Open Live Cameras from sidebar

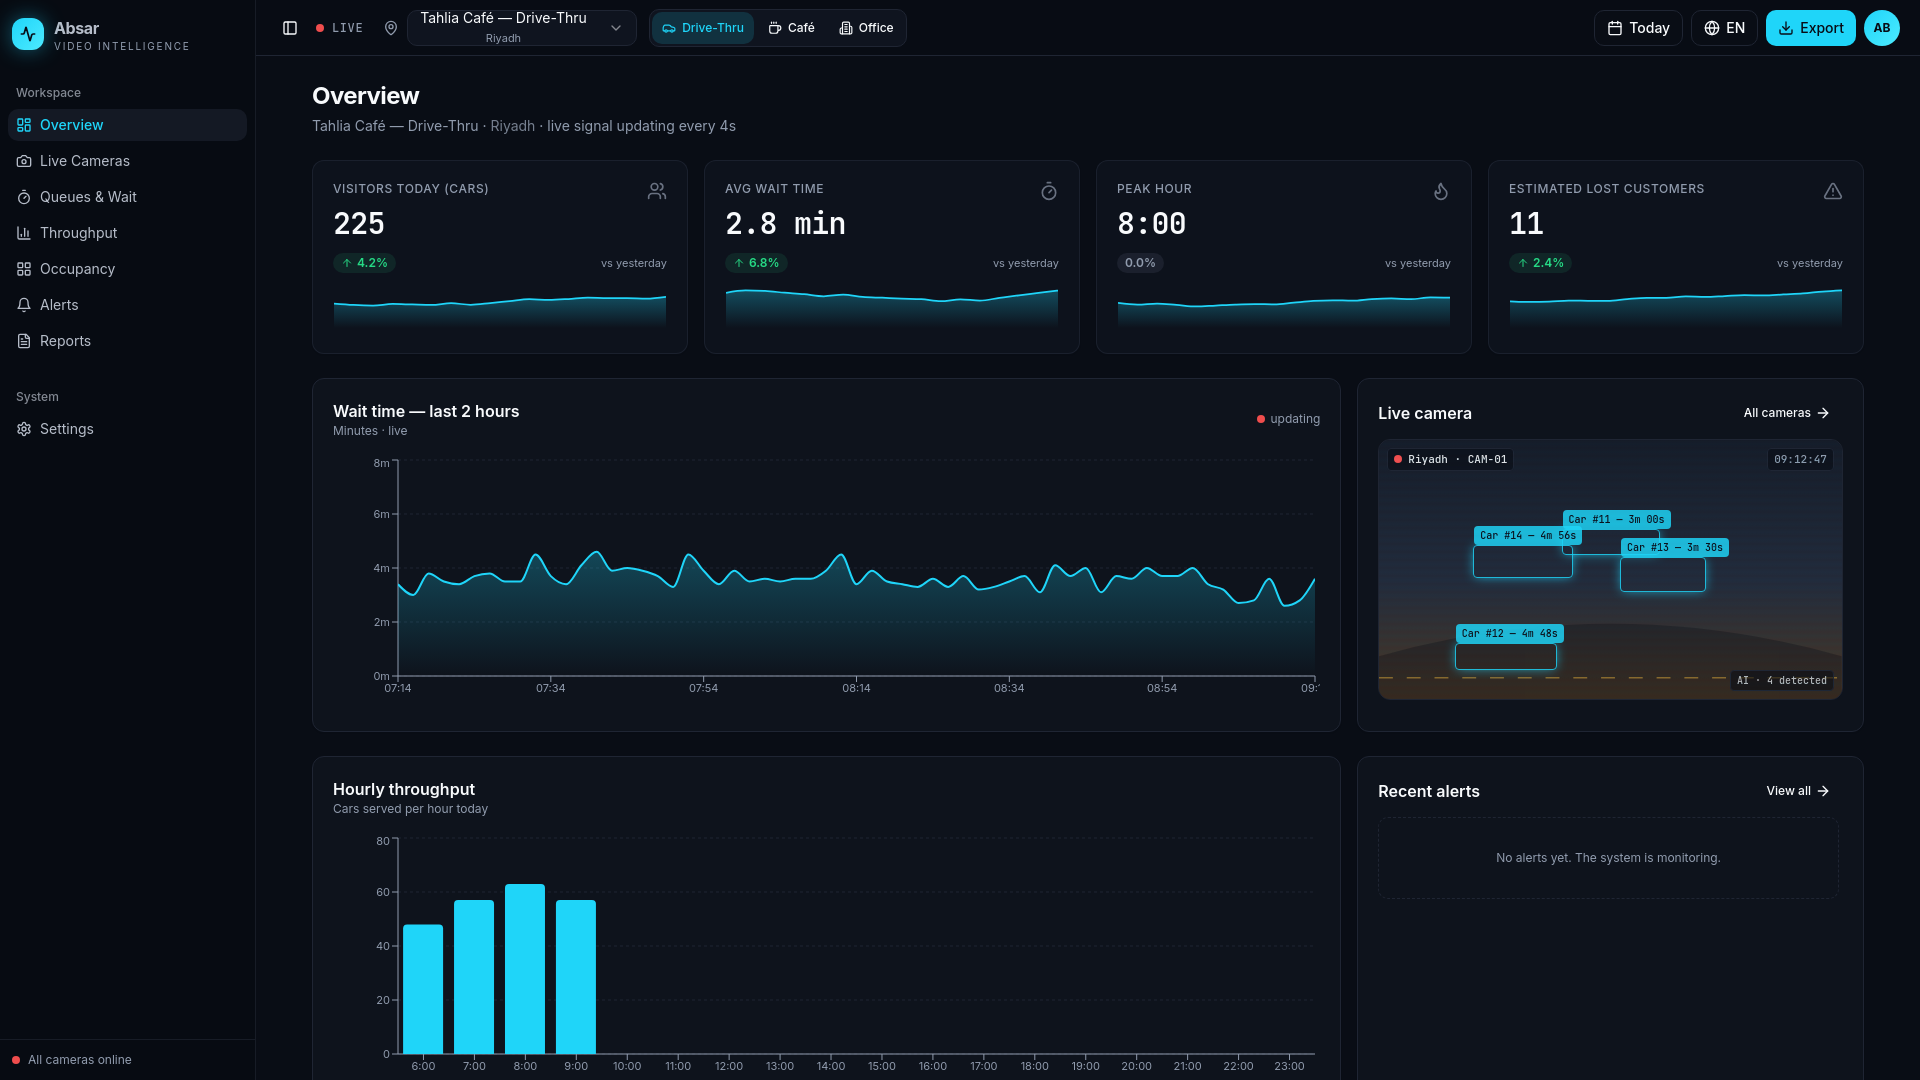point(127,161)
